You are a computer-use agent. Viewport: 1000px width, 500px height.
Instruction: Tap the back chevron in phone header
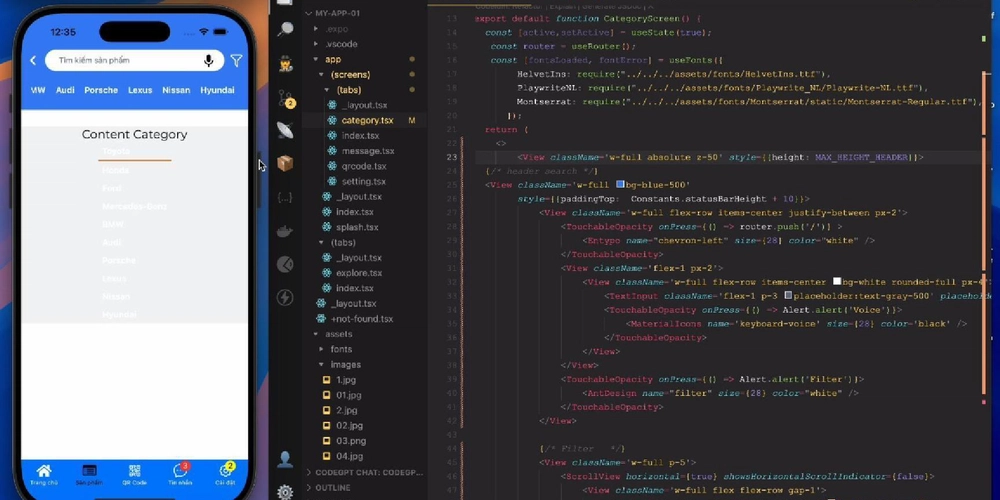(33, 61)
